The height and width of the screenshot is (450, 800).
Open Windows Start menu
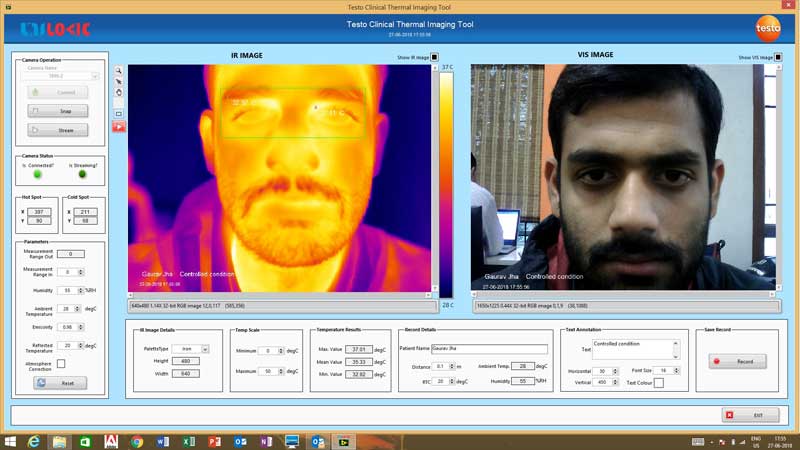[10, 441]
